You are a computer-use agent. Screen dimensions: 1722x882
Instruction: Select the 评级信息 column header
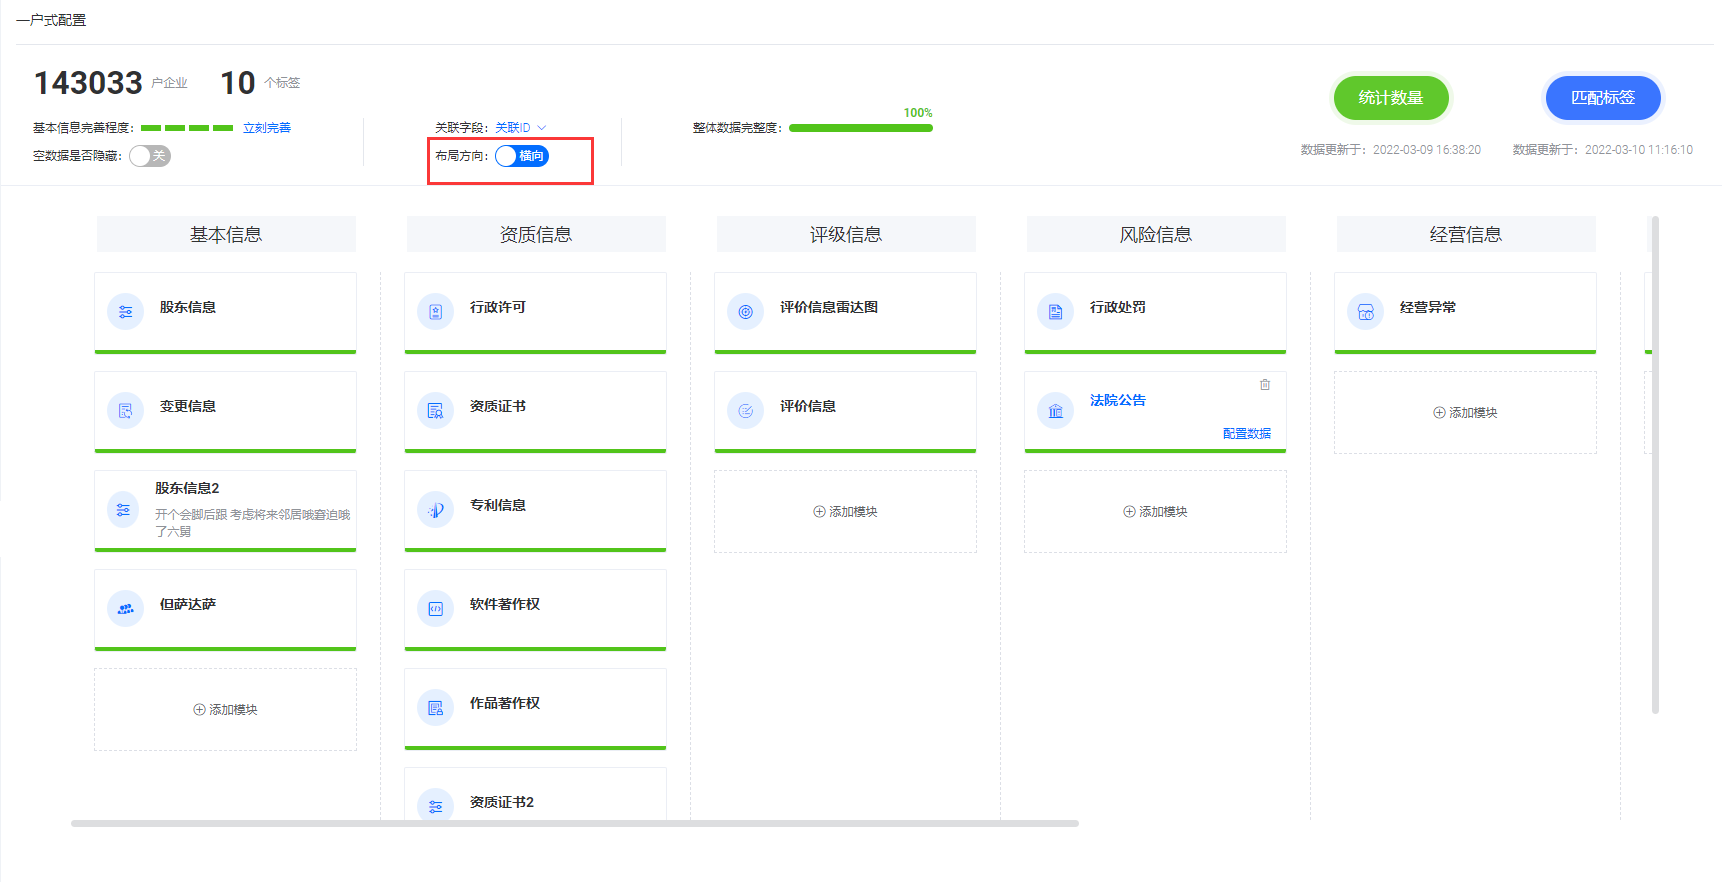[846, 234]
